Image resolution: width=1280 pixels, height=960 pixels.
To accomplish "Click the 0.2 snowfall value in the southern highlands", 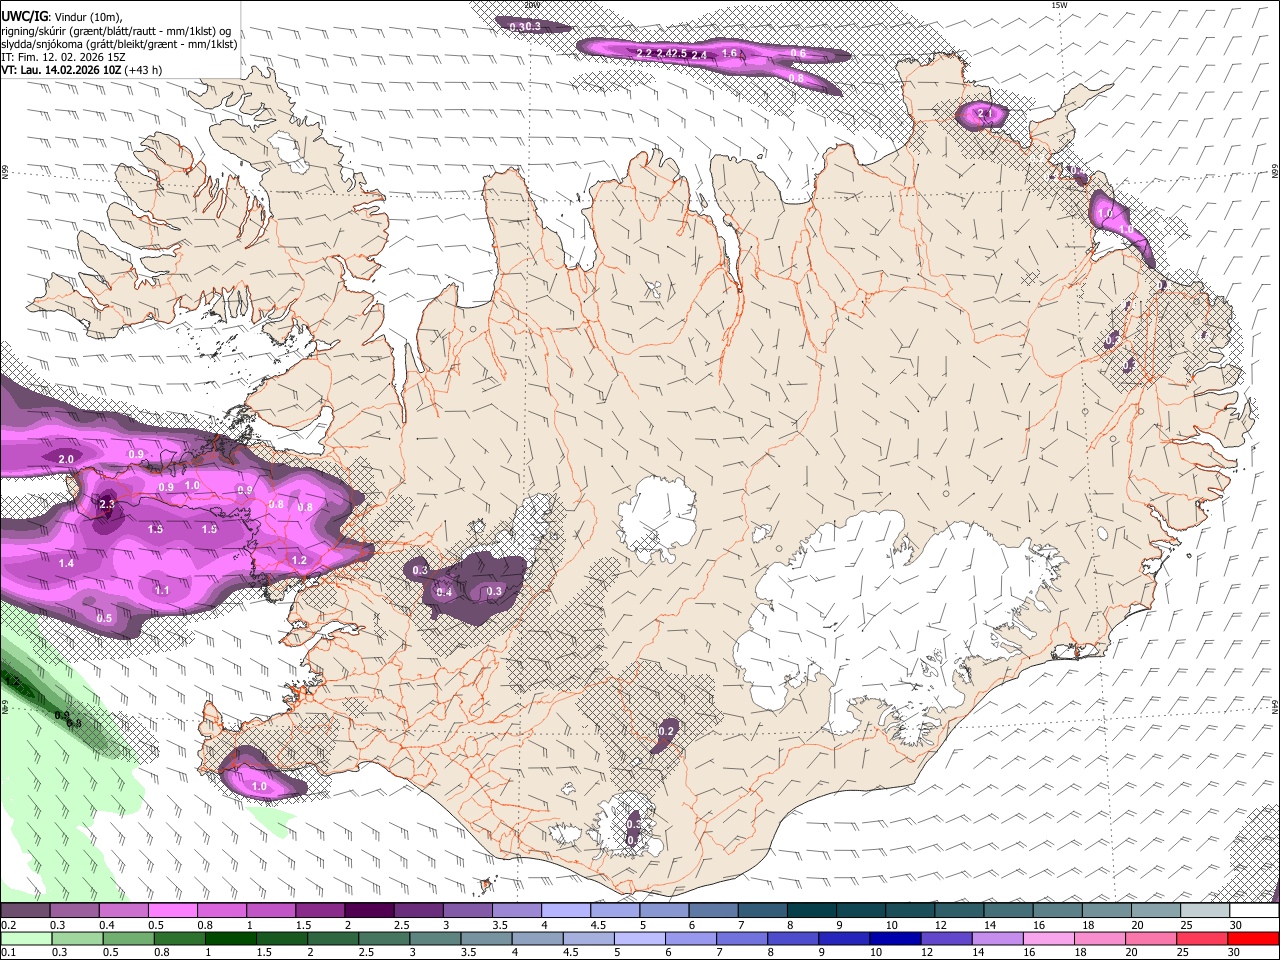I will pos(666,731).
